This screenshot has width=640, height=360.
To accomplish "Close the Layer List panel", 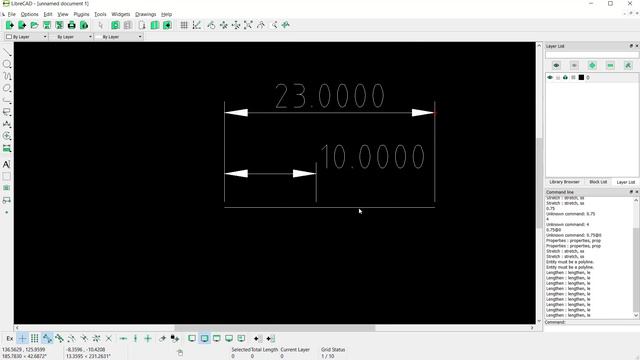I will [636, 46].
